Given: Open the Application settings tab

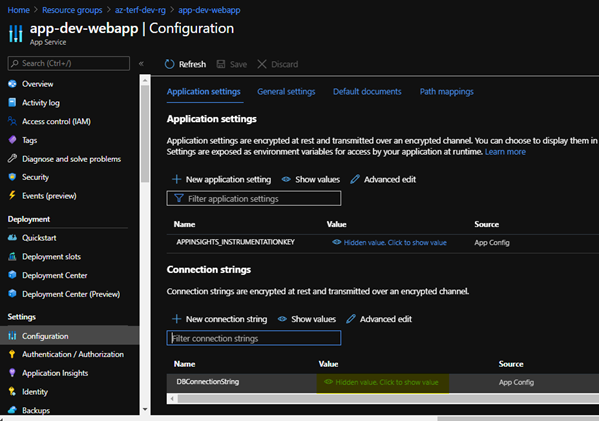Looking at the screenshot, I should pyautogui.click(x=204, y=92).
